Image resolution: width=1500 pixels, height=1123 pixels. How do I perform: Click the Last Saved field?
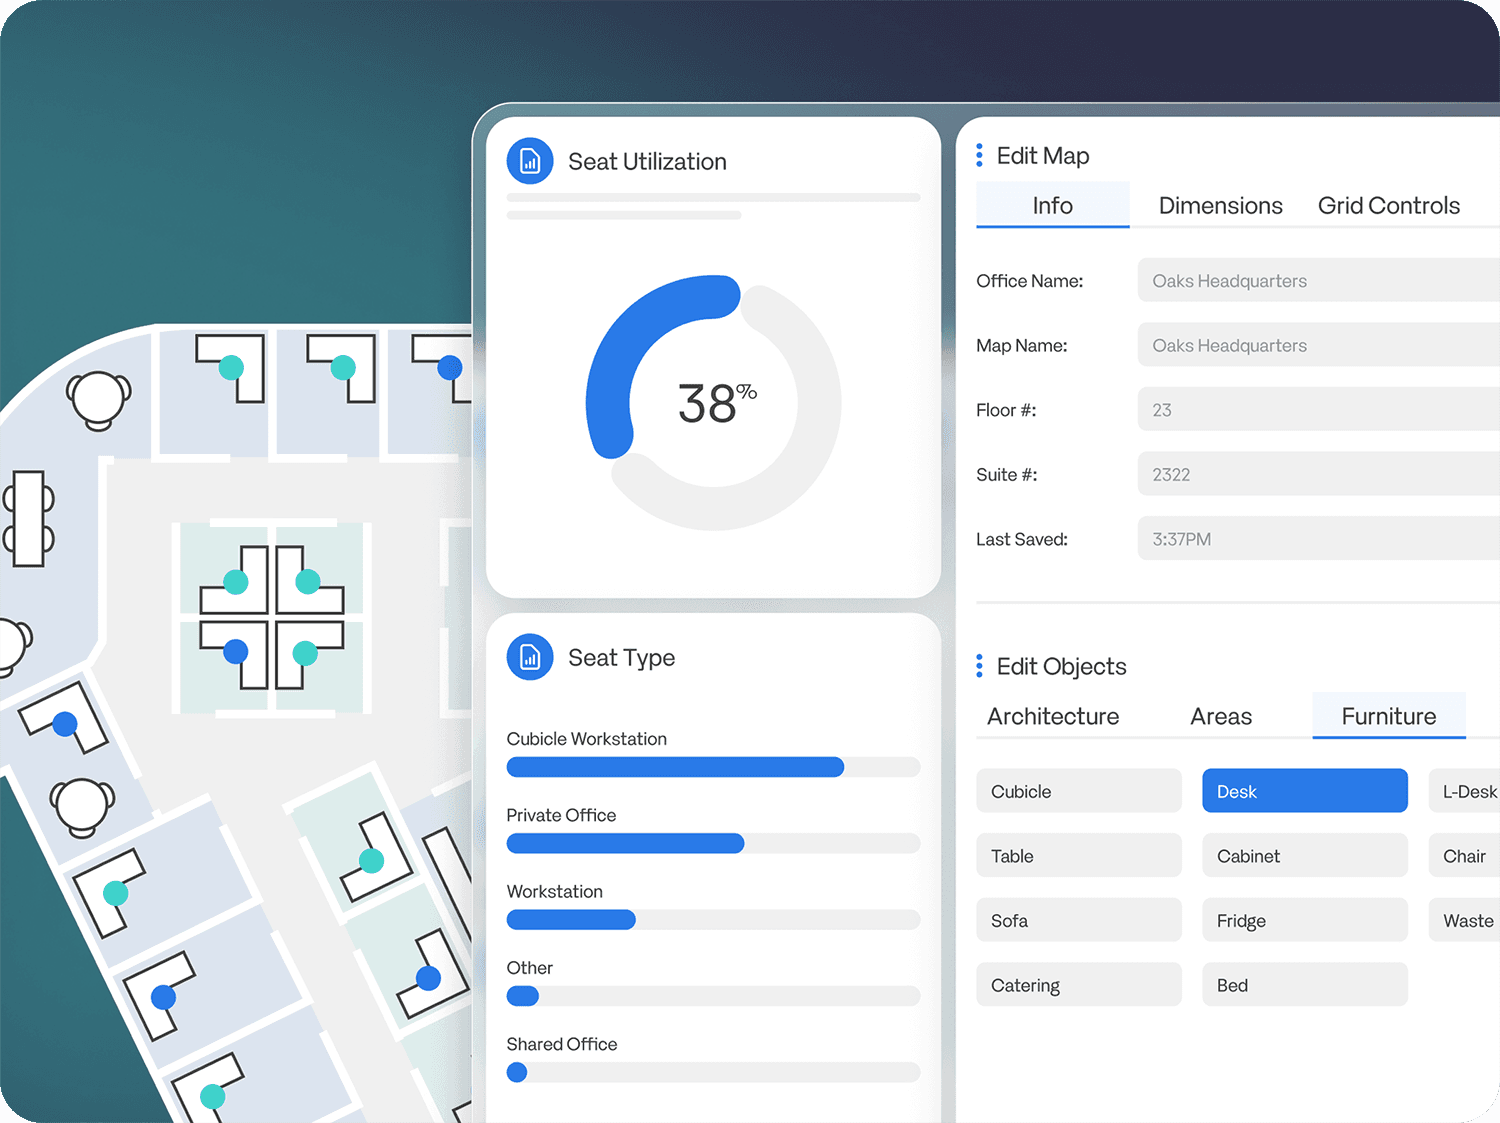(x=1319, y=538)
